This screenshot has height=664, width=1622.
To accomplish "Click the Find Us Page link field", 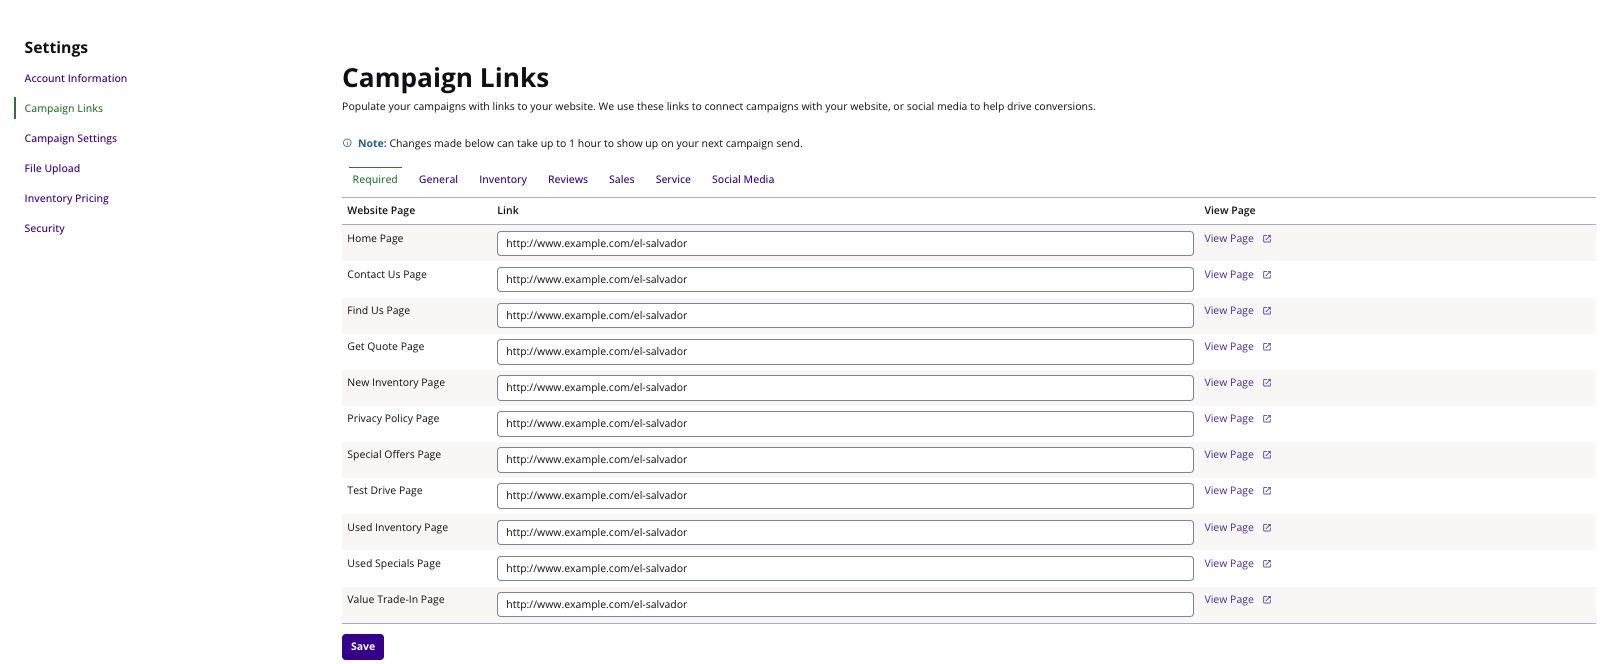I will 845,315.
